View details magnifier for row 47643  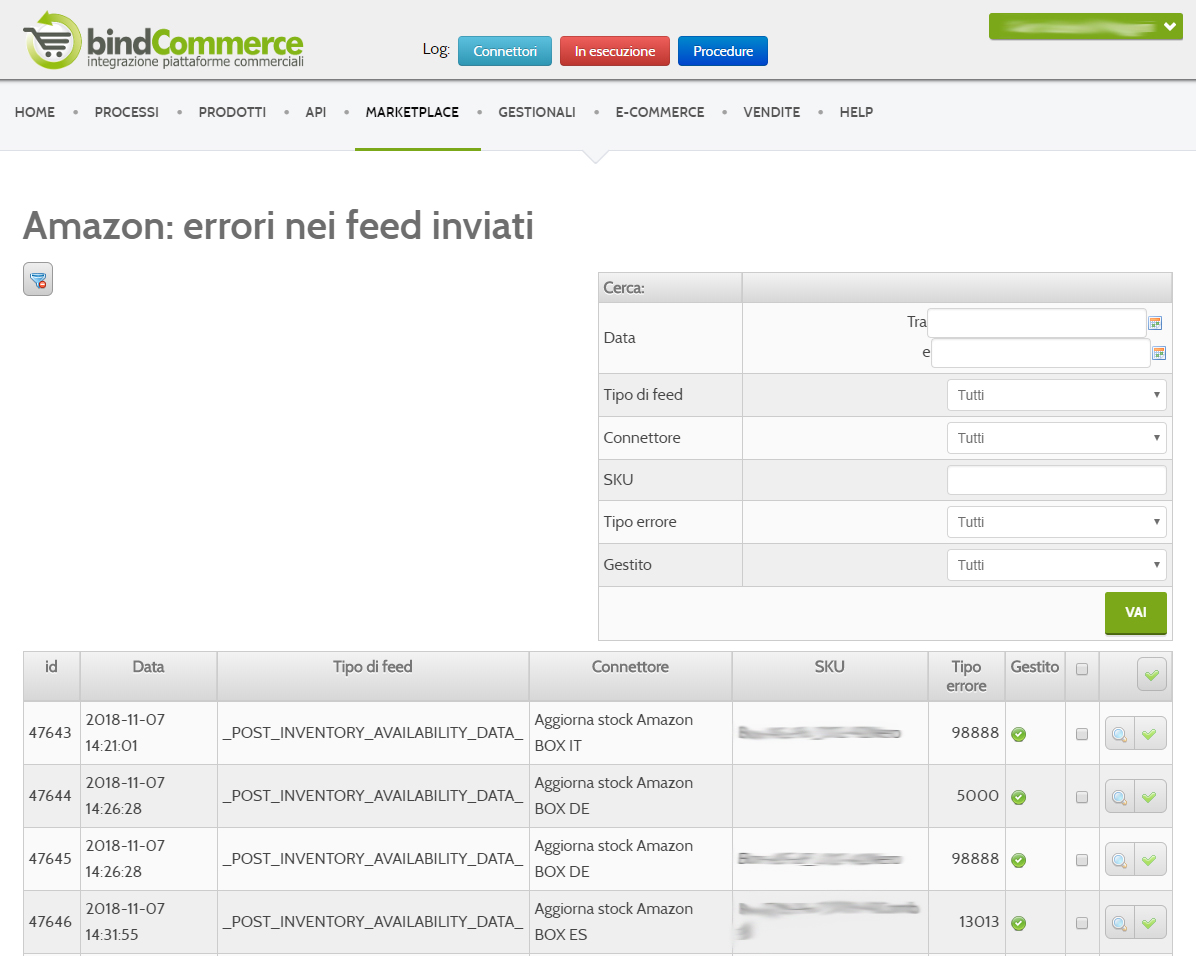[x=1119, y=734]
